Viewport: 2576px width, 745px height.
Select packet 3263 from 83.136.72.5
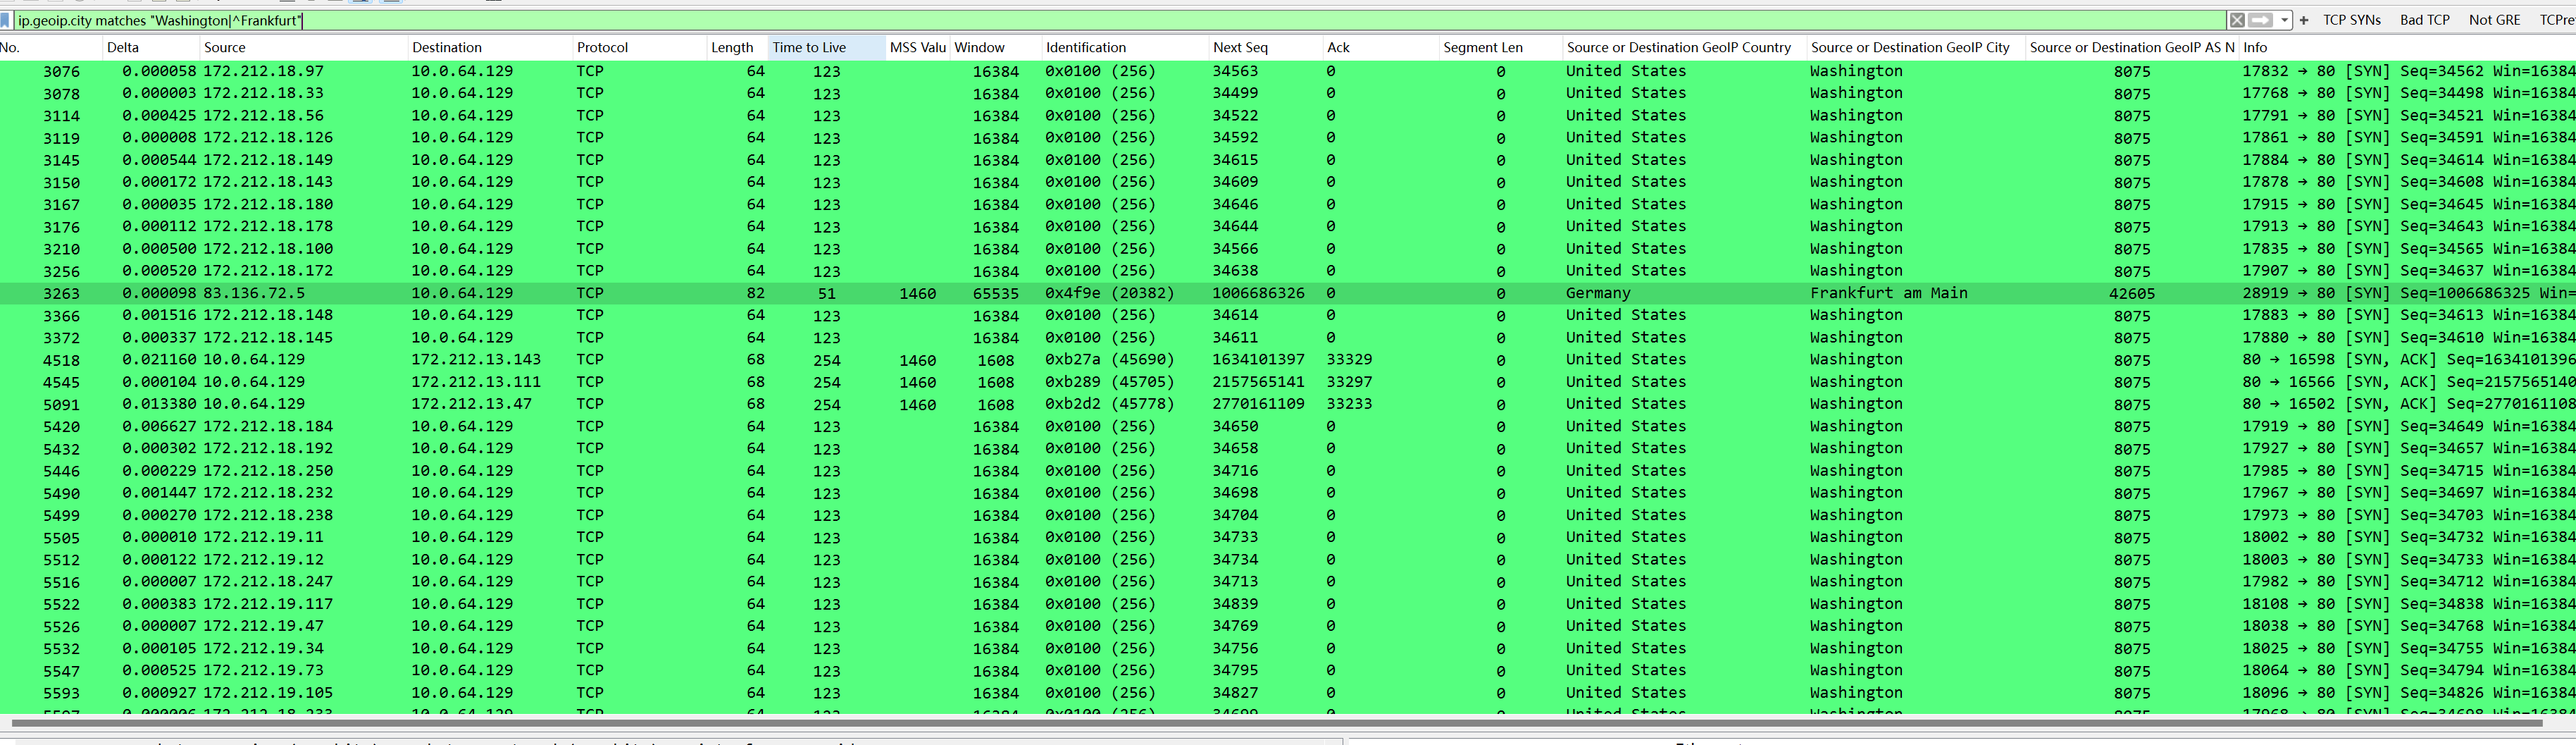1288,293
